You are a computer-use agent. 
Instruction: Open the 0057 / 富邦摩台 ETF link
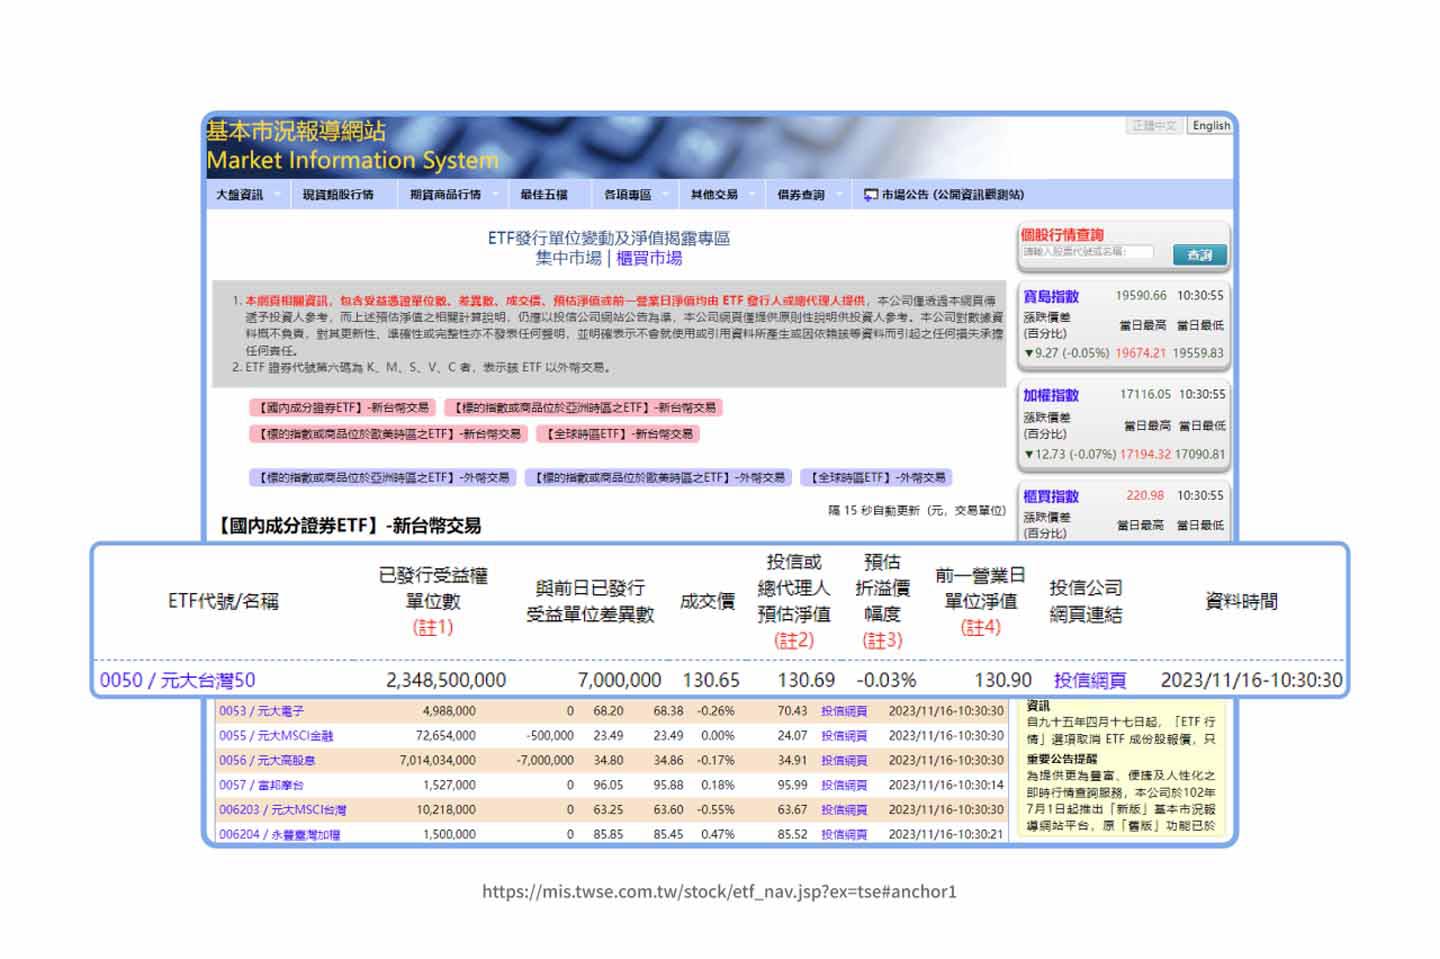point(261,785)
